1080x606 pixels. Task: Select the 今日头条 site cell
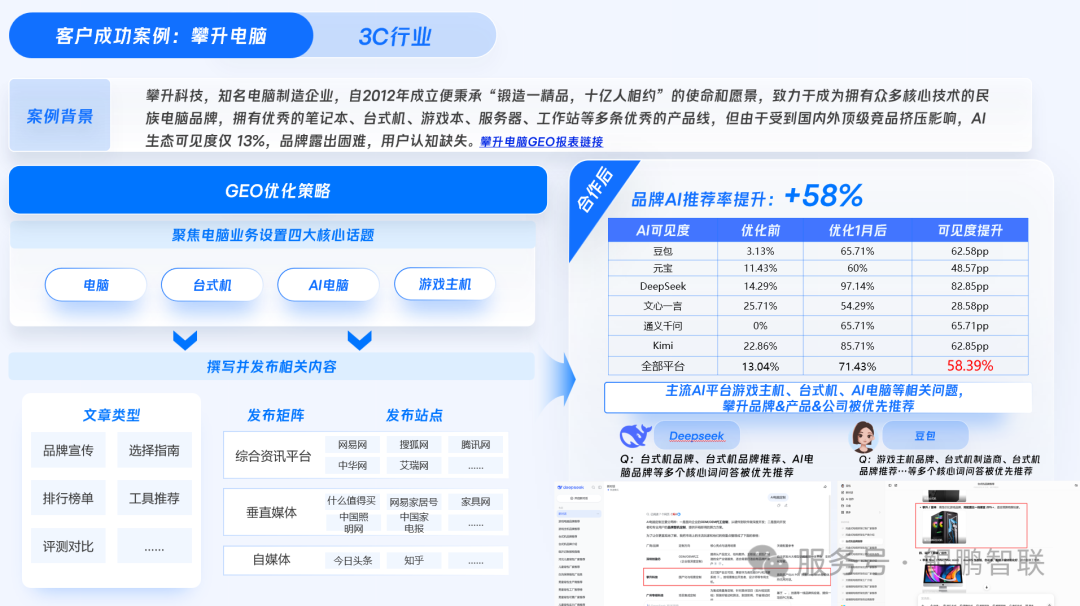click(x=353, y=561)
